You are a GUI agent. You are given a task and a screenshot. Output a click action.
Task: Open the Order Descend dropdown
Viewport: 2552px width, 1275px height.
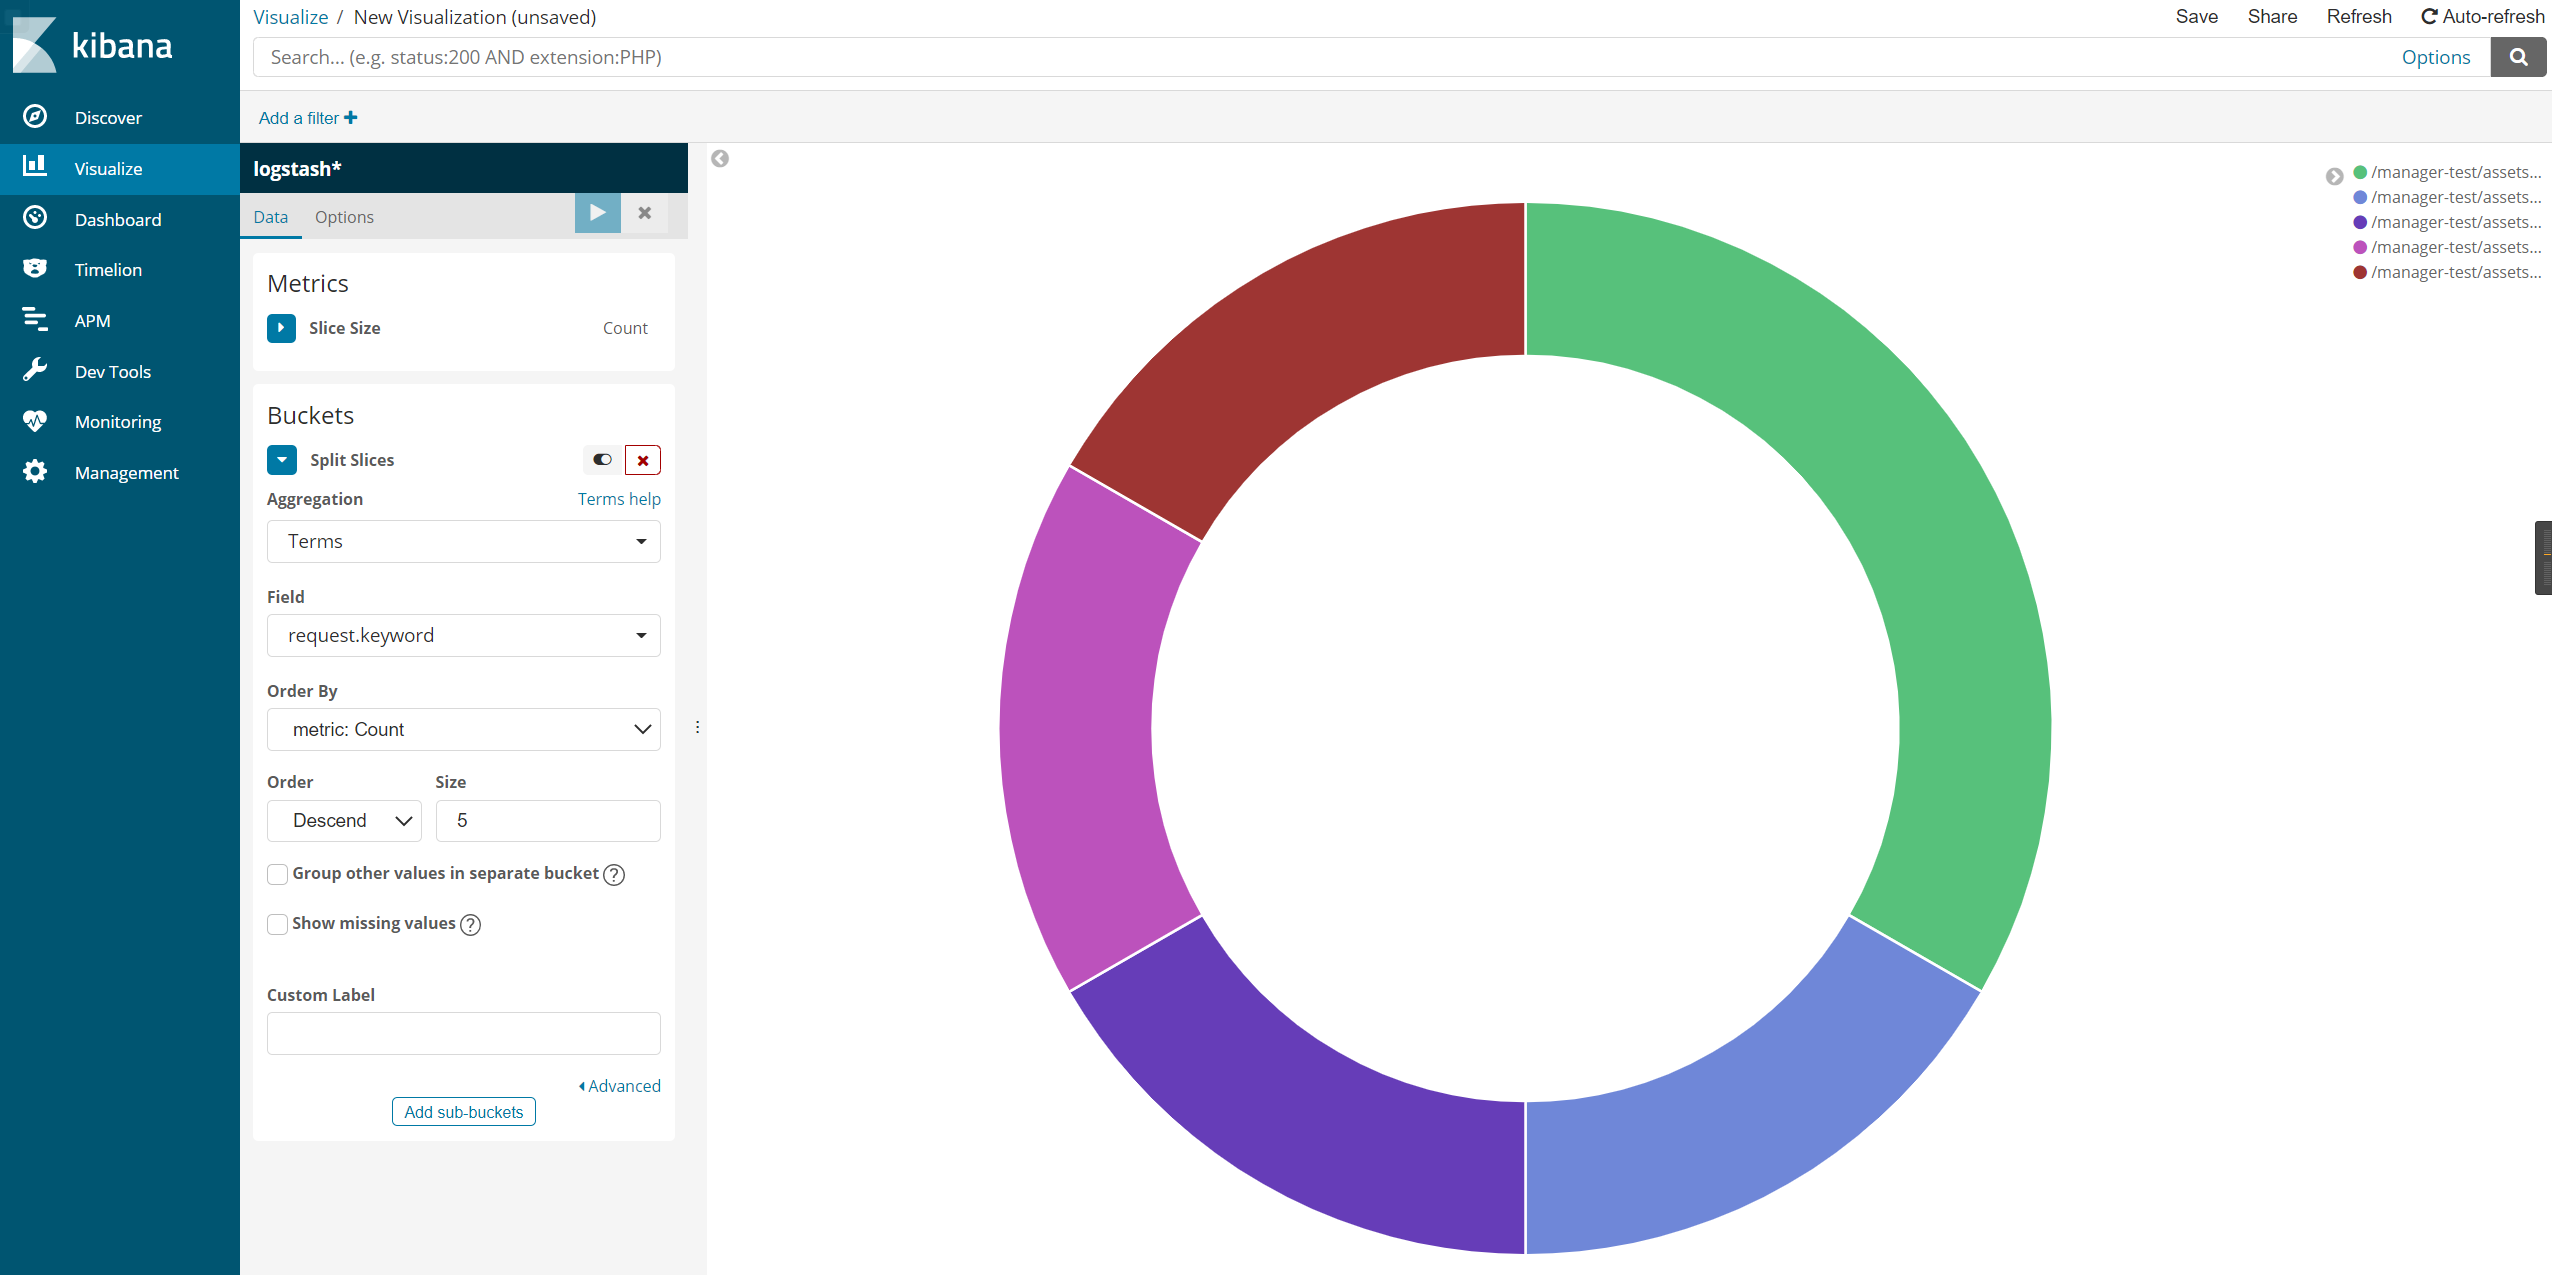[344, 821]
